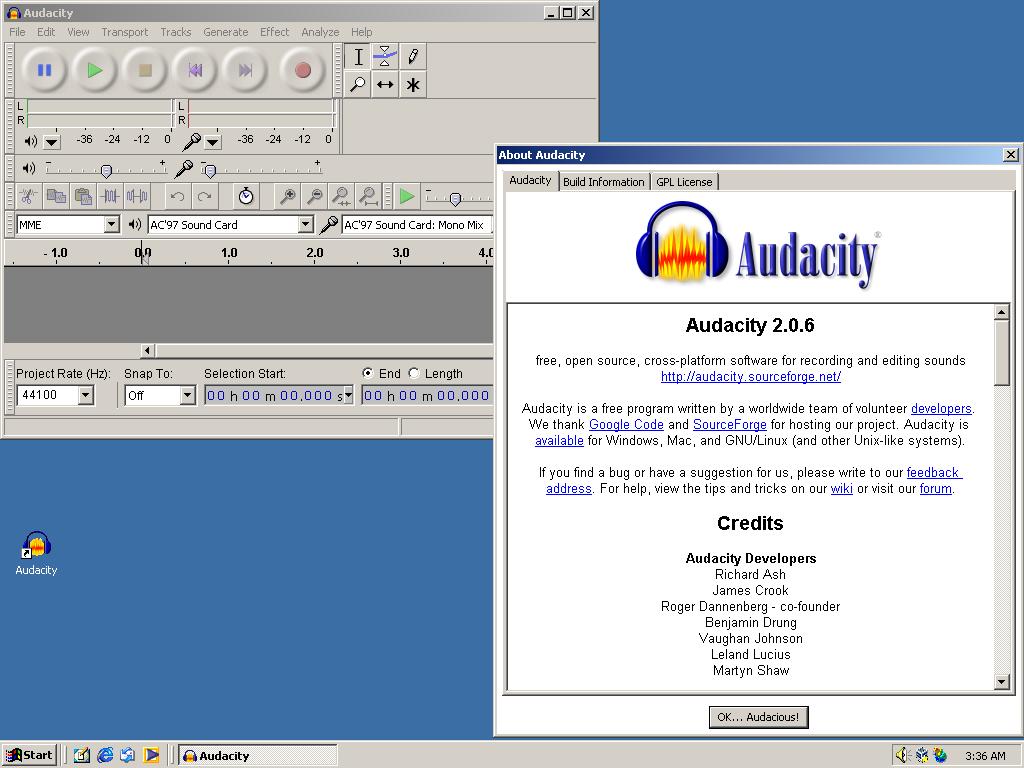Select the Selection (I-beam) tool
The width and height of the screenshot is (1024, 768).
tap(358, 57)
